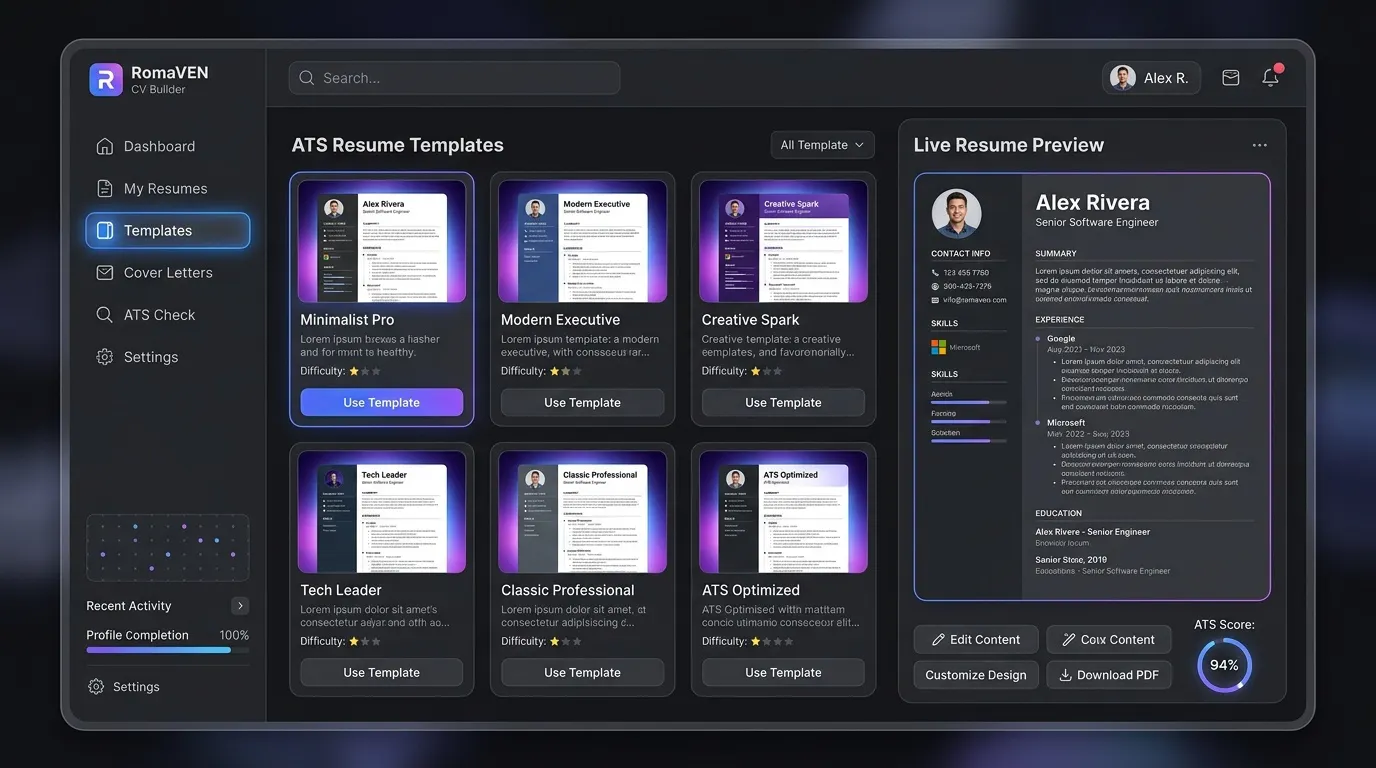Image resolution: width=1376 pixels, height=768 pixels.
Task: Select the Modern Executive thumbnail
Action: (583, 241)
